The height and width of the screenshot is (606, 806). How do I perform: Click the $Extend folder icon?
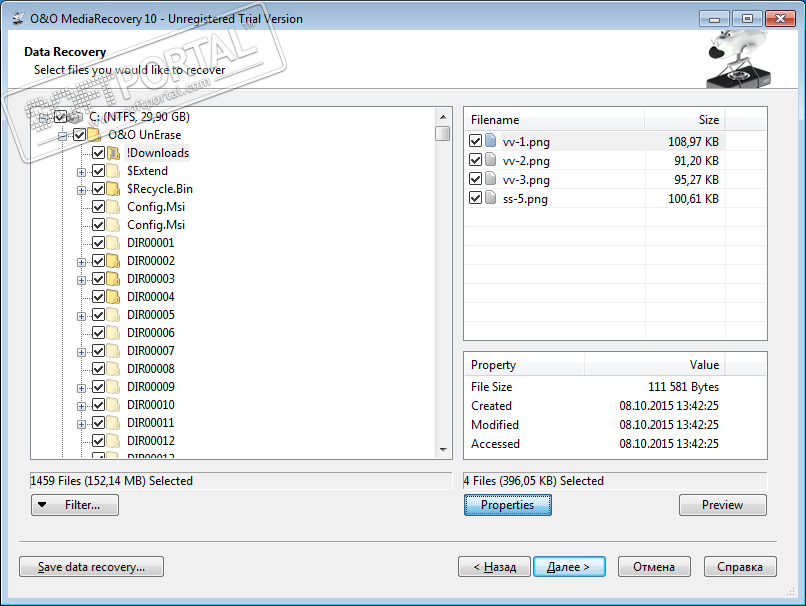coord(113,171)
